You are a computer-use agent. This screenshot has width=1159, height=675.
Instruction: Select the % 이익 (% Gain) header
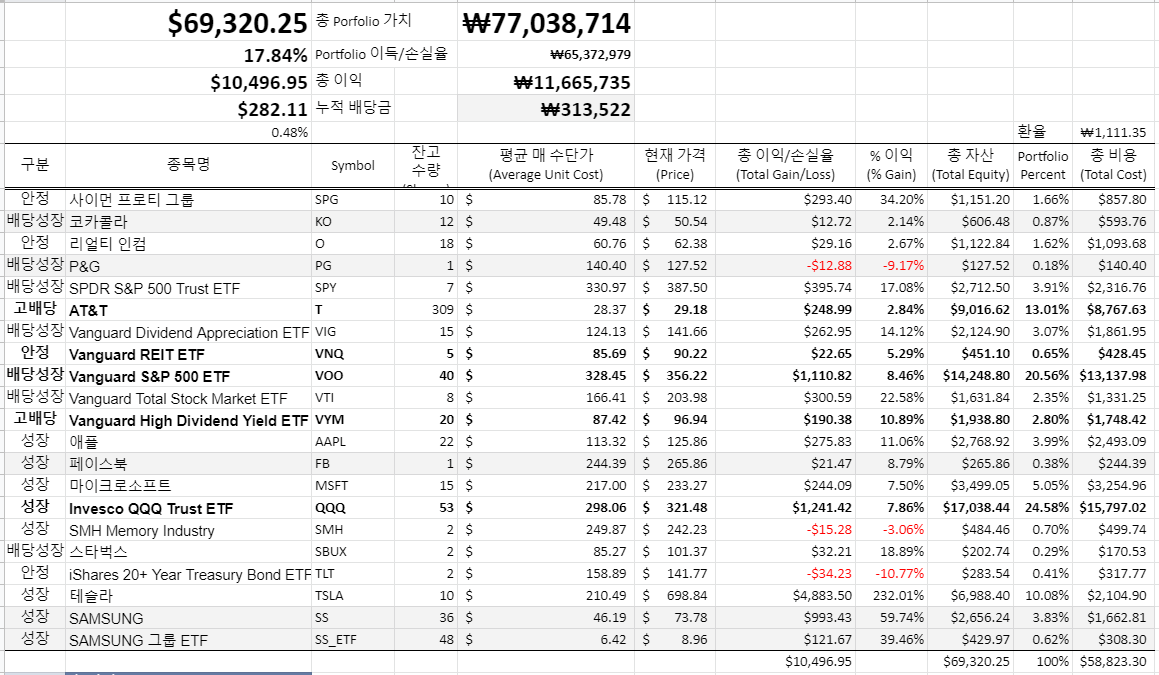891,165
